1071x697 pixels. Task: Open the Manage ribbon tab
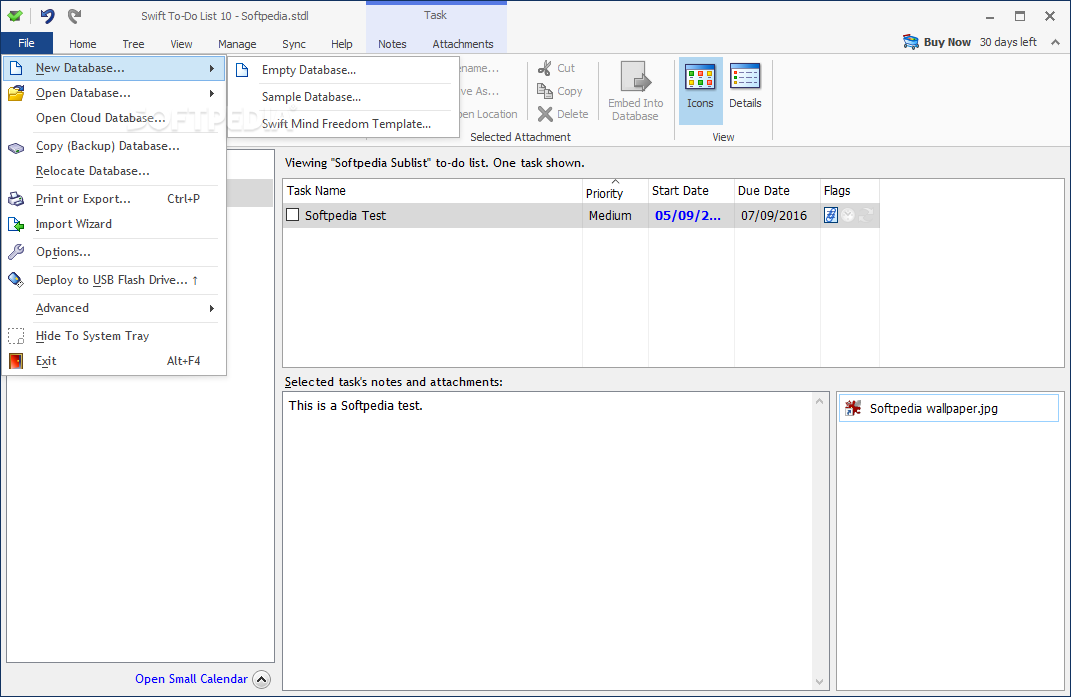237,44
